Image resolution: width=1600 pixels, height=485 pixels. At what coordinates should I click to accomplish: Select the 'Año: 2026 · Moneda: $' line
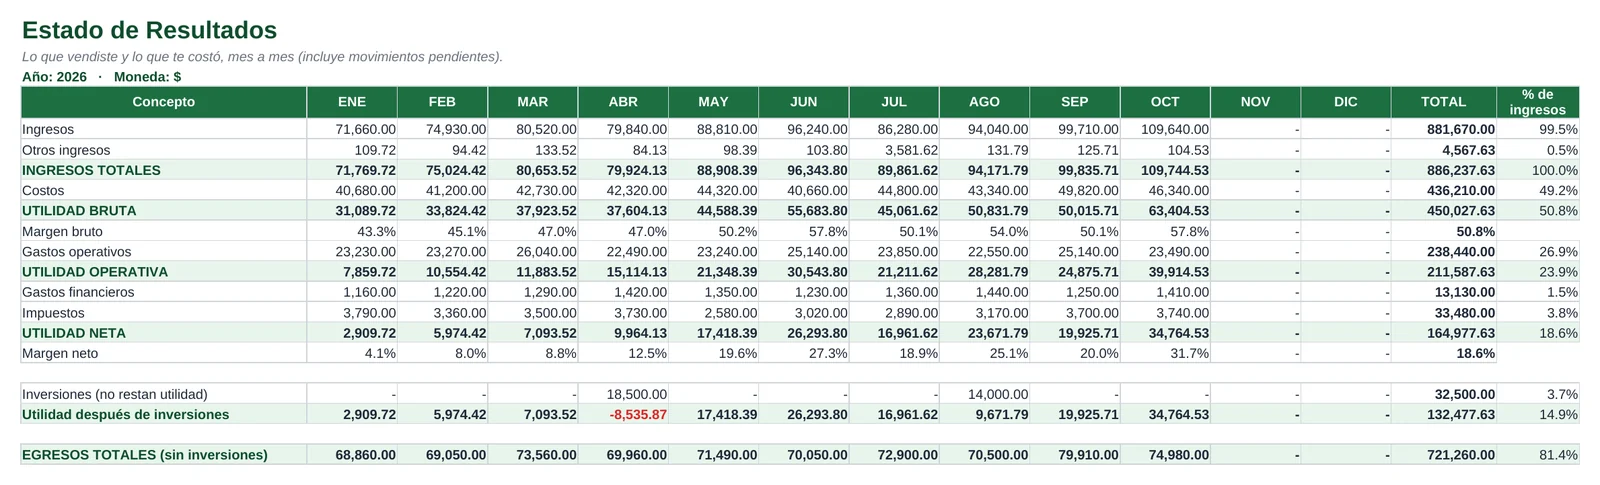pyautogui.click(x=101, y=77)
